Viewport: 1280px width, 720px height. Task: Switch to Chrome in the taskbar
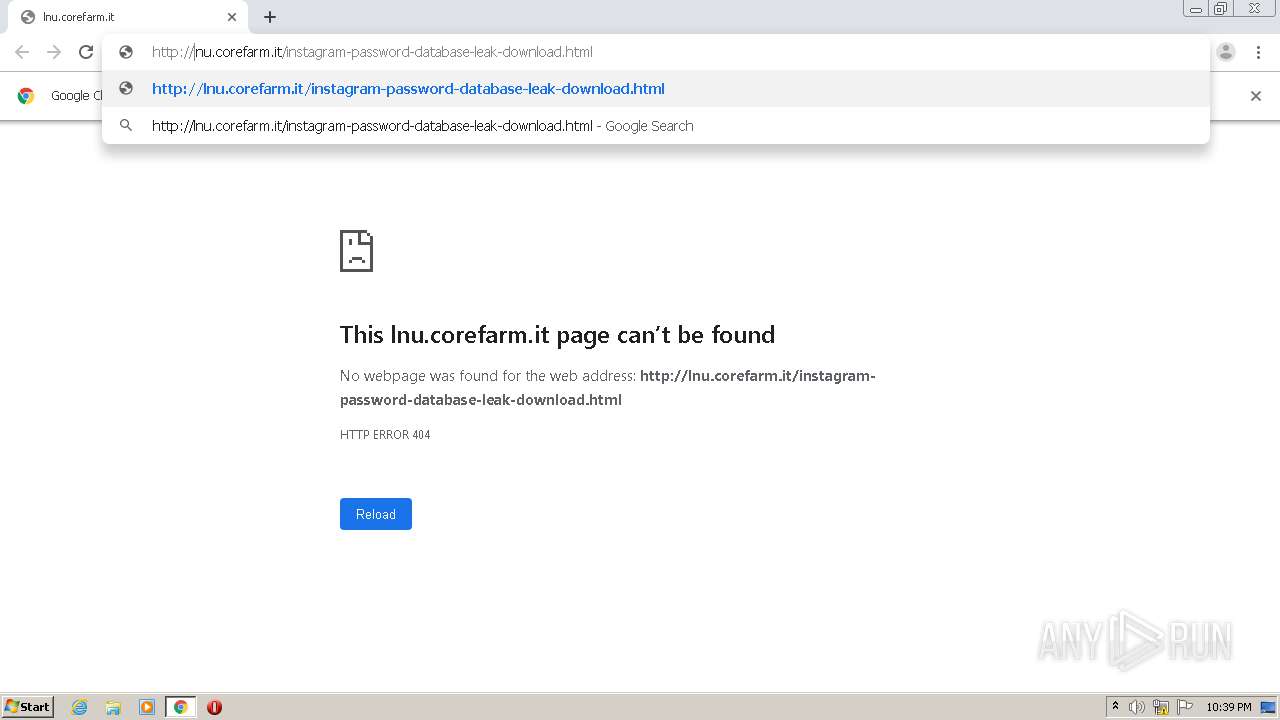coord(181,707)
